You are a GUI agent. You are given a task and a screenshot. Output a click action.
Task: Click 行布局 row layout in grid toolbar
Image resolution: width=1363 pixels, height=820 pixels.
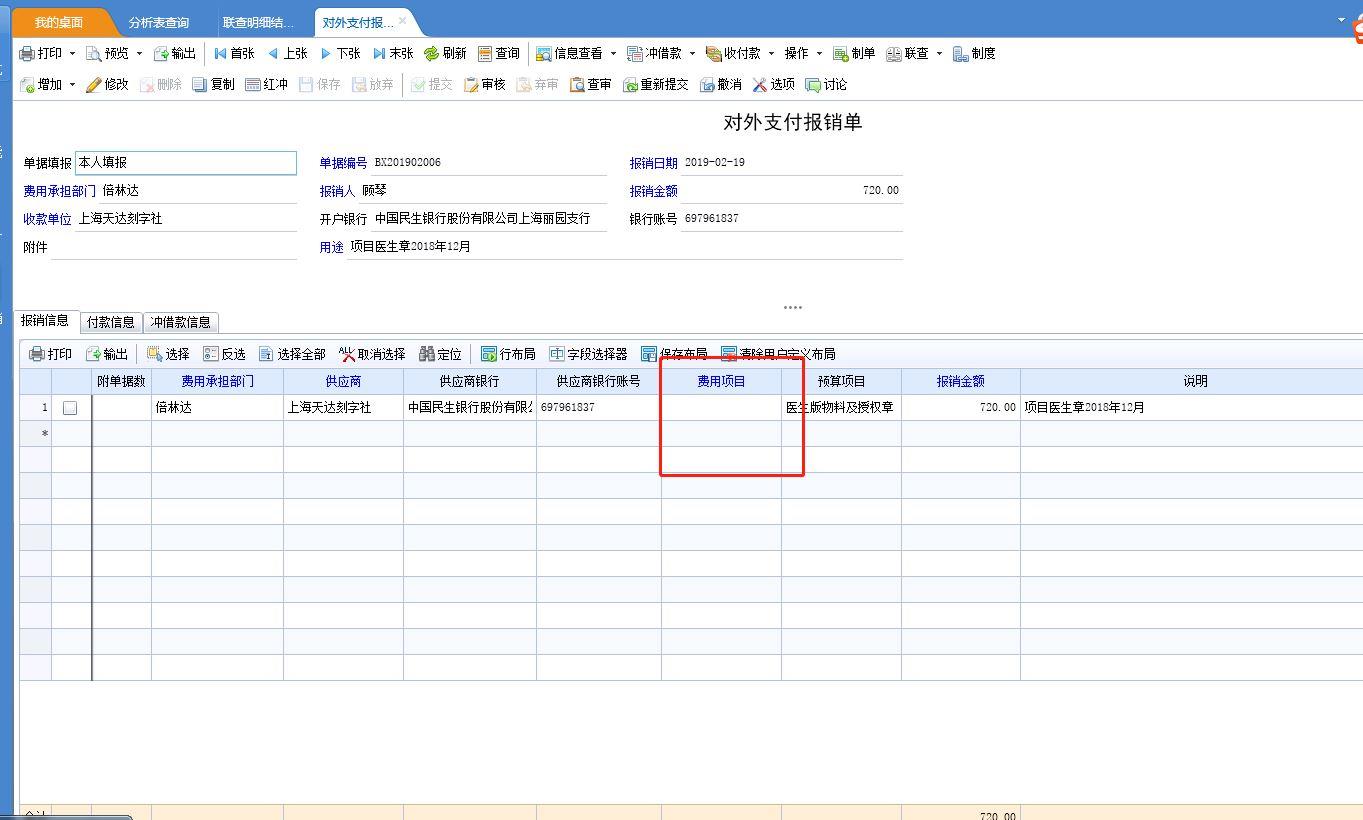pyautogui.click(x=508, y=354)
